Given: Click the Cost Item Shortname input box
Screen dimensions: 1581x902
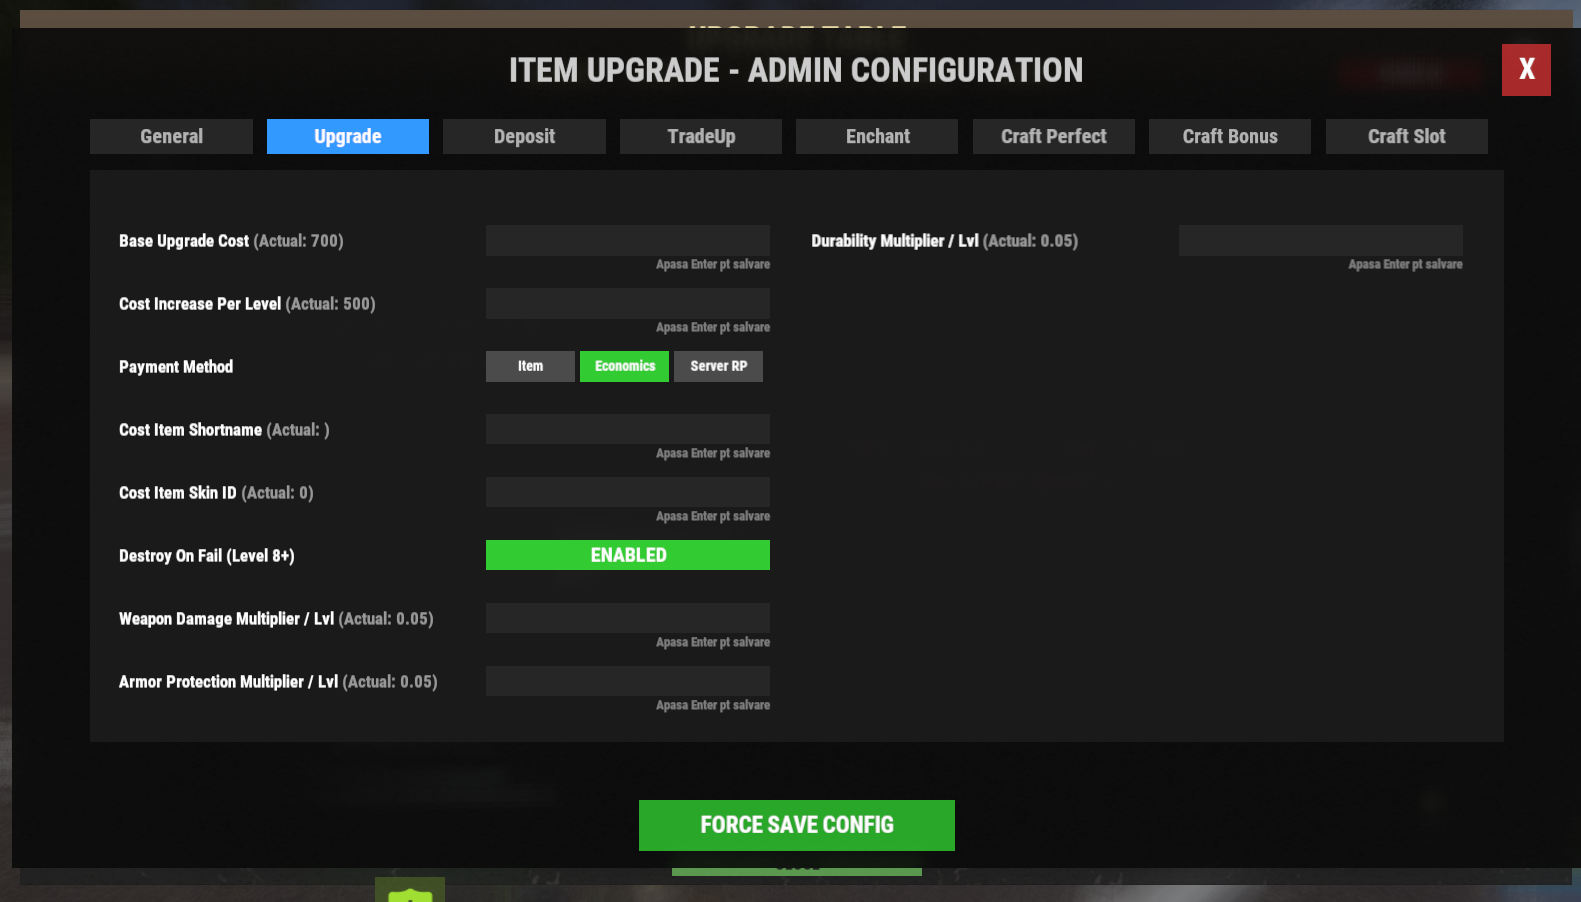Looking at the screenshot, I should tap(627, 430).
